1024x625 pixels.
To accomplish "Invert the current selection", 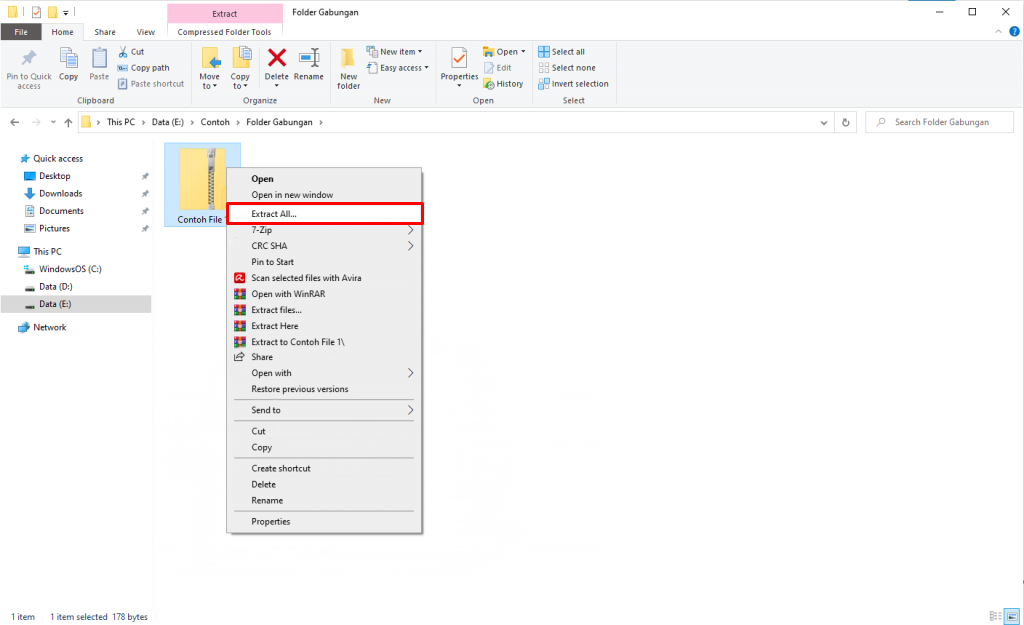I will click(572, 83).
